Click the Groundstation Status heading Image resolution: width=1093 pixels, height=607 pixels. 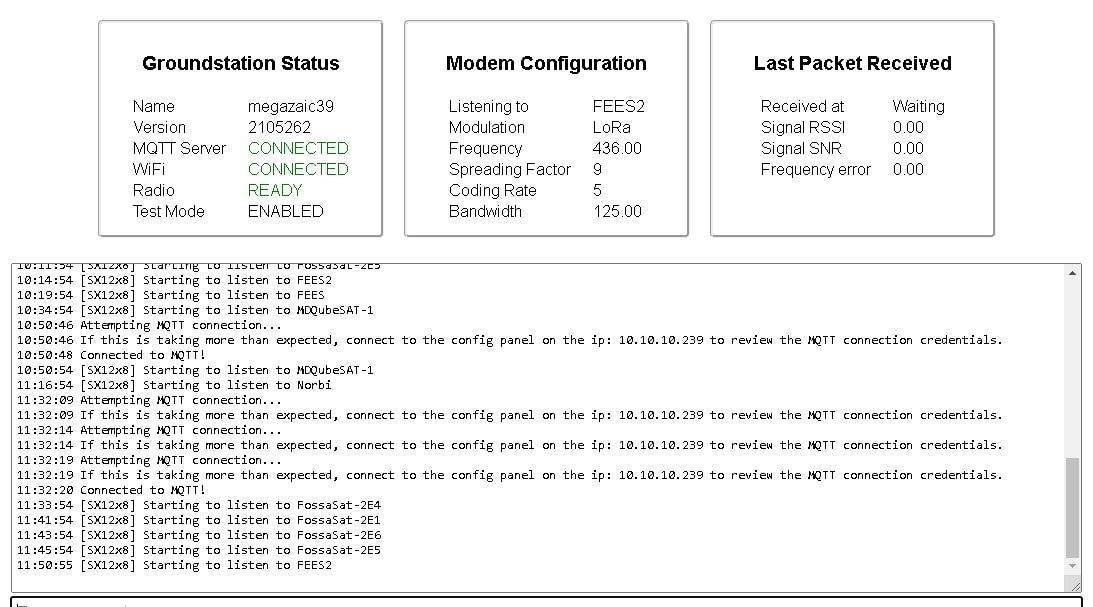pyautogui.click(x=240, y=63)
